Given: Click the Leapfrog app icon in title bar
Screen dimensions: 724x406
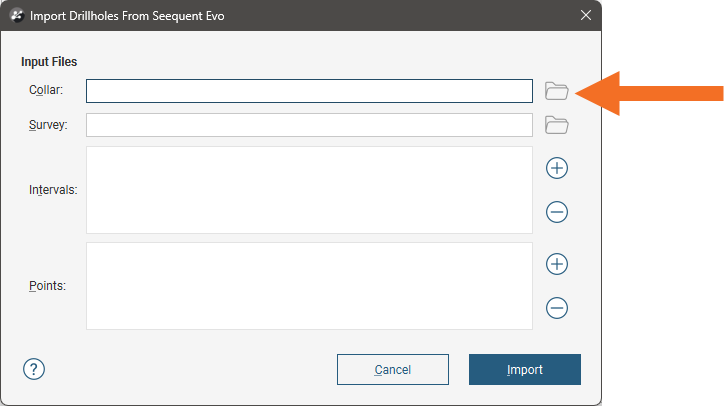Looking at the screenshot, I should pos(16,15).
